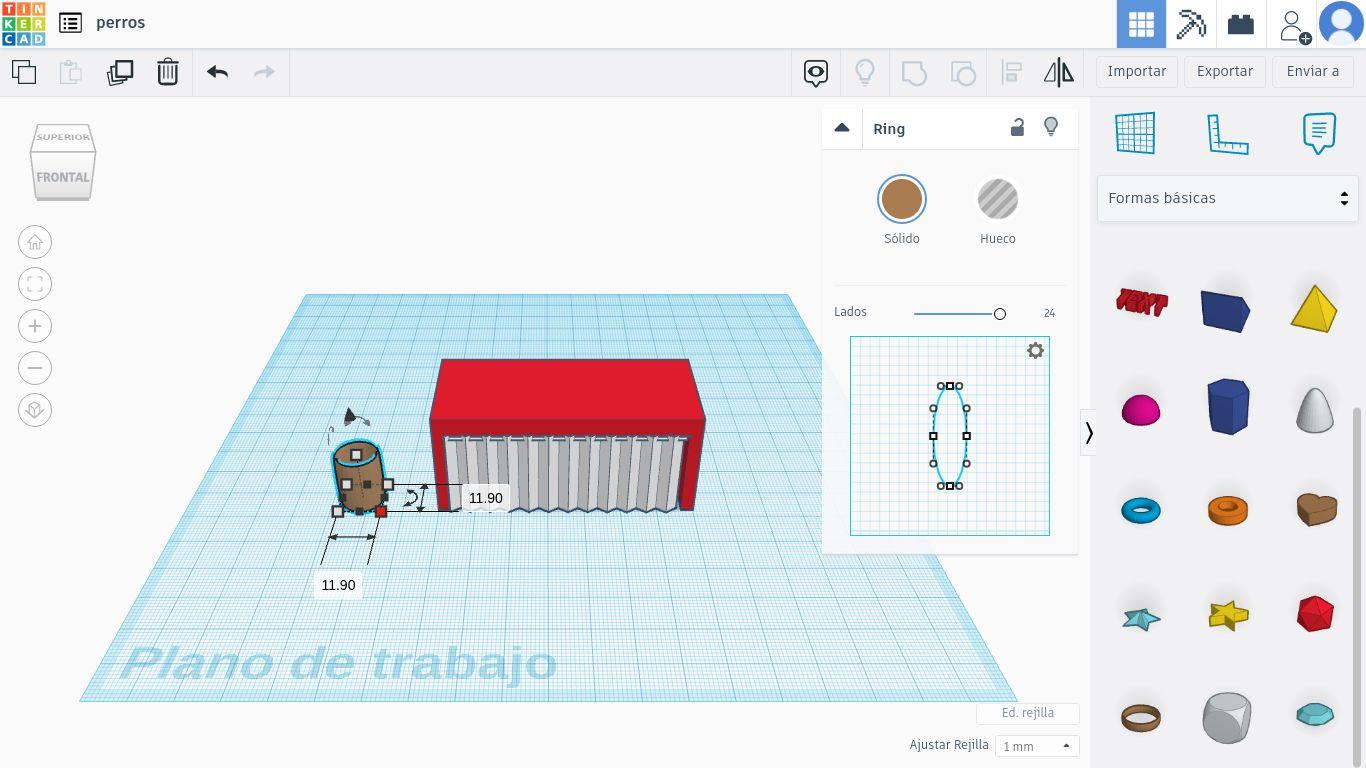Pick the blue polygon prism shape
This screenshot has width=1366, height=768.
pyautogui.click(x=1228, y=406)
